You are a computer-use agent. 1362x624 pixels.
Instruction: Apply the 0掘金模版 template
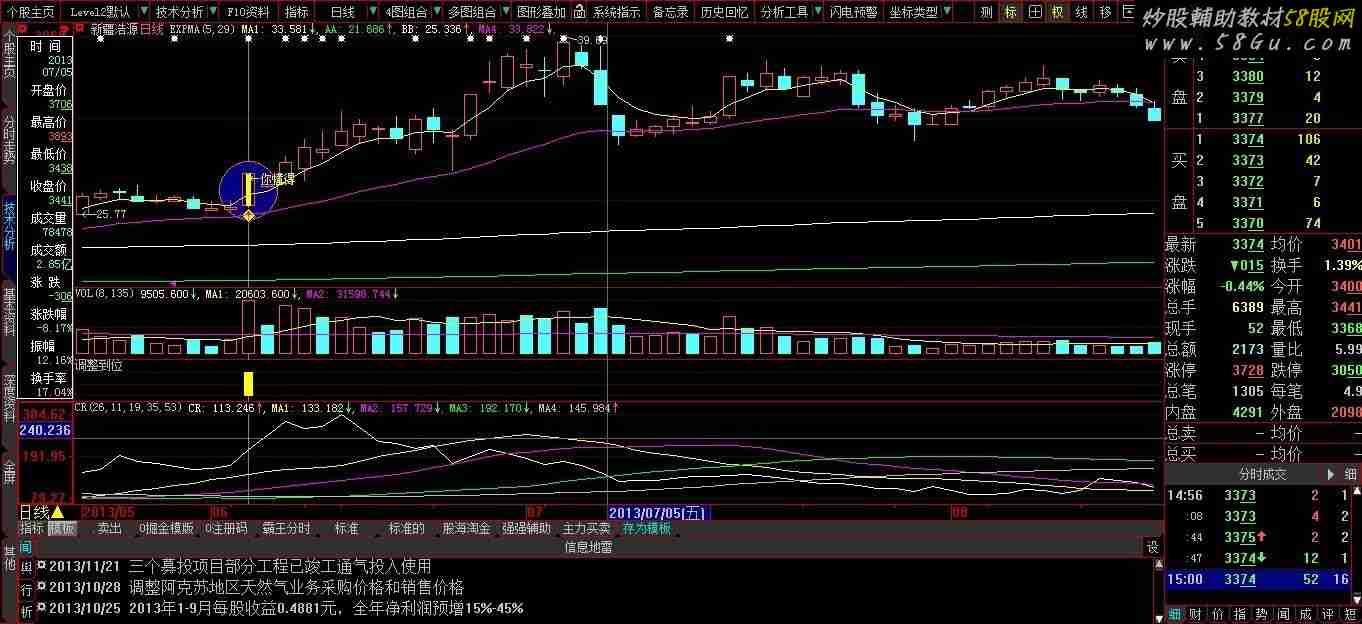point(167,528)
